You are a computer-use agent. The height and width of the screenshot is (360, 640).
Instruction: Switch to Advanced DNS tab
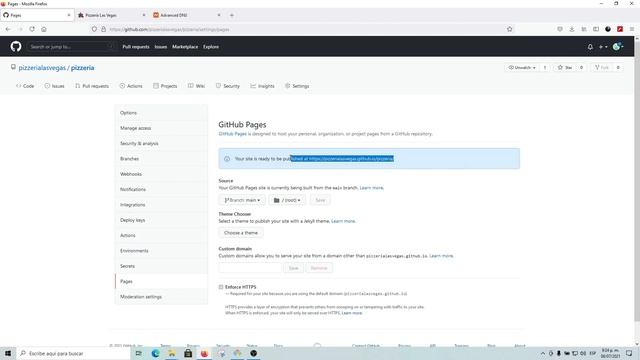[x=186, y=15]
